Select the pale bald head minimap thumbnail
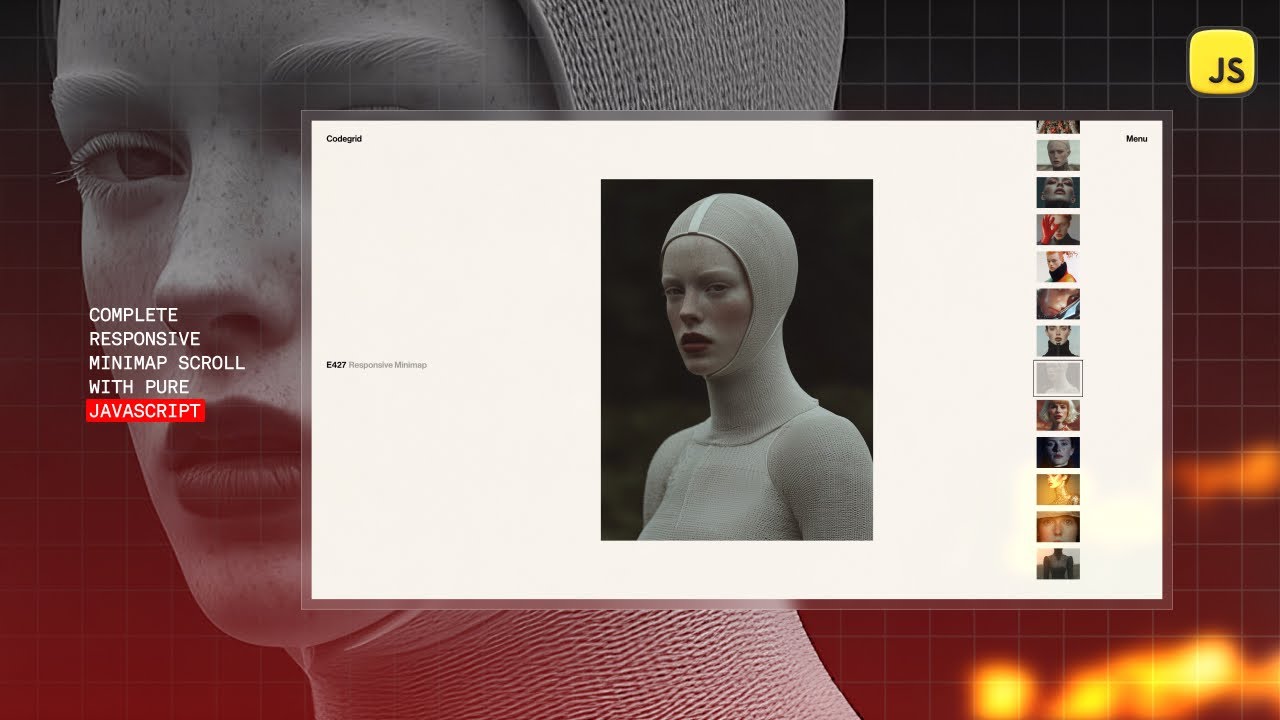The width and height of the screenshot is (1280, 720). tap(1058, 156)
